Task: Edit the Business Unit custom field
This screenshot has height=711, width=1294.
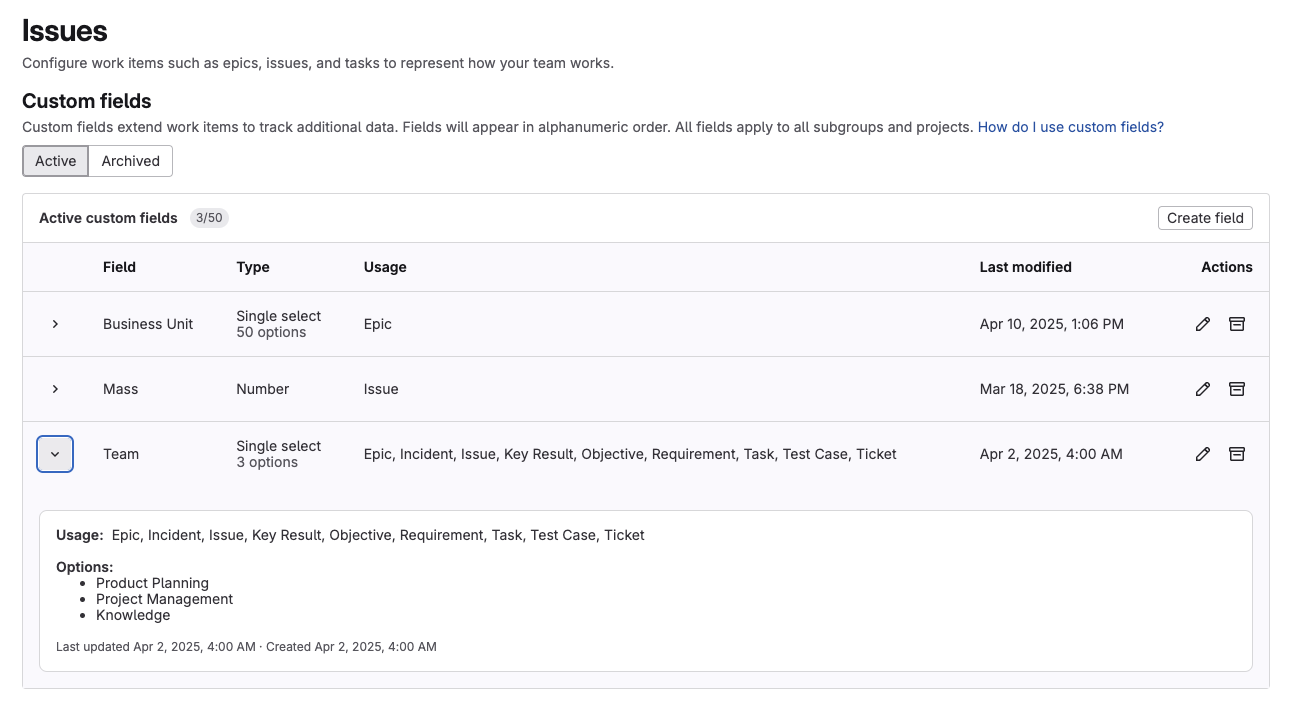Action: (x=1203, y=324)
